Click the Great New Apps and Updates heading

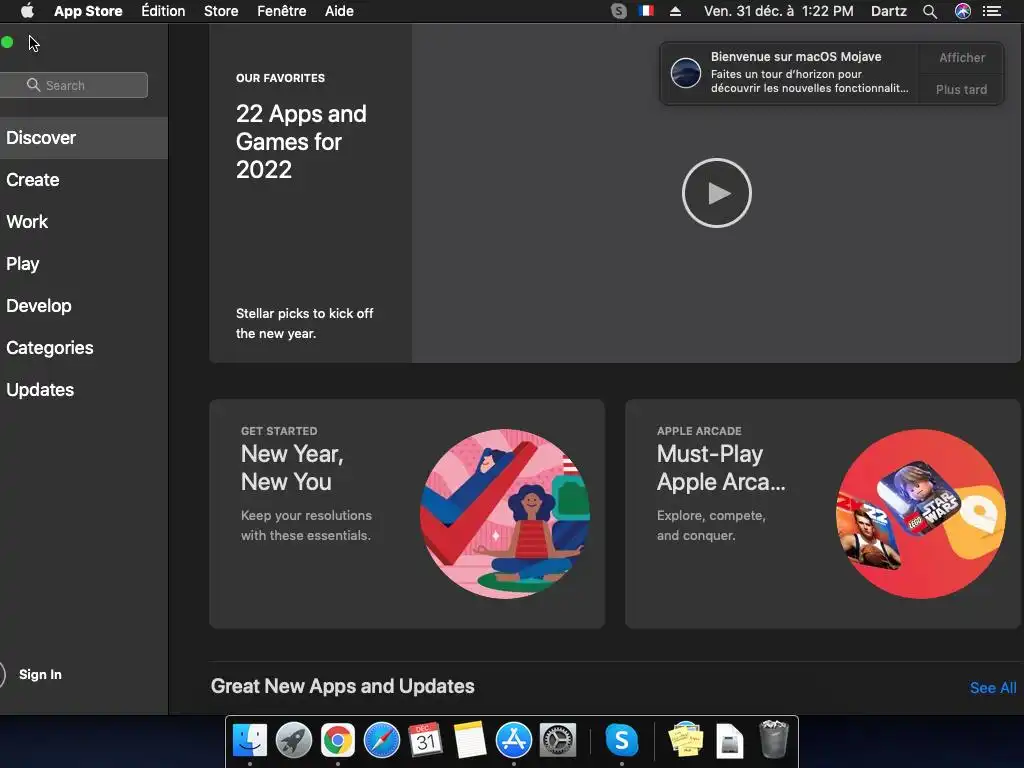click(x=343, y=686)
